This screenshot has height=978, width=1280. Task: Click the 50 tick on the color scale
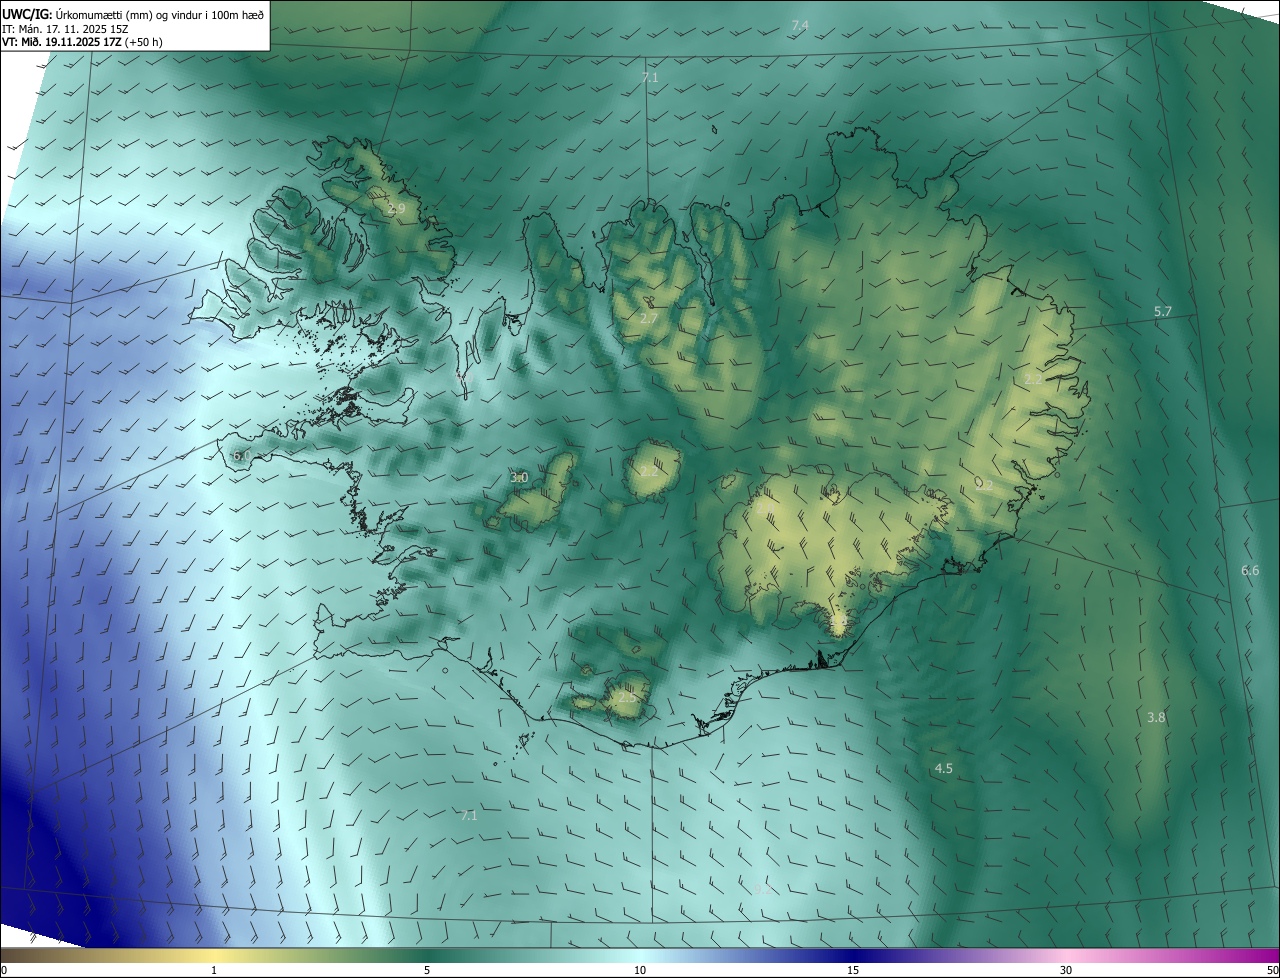[x=1272, y=970]
